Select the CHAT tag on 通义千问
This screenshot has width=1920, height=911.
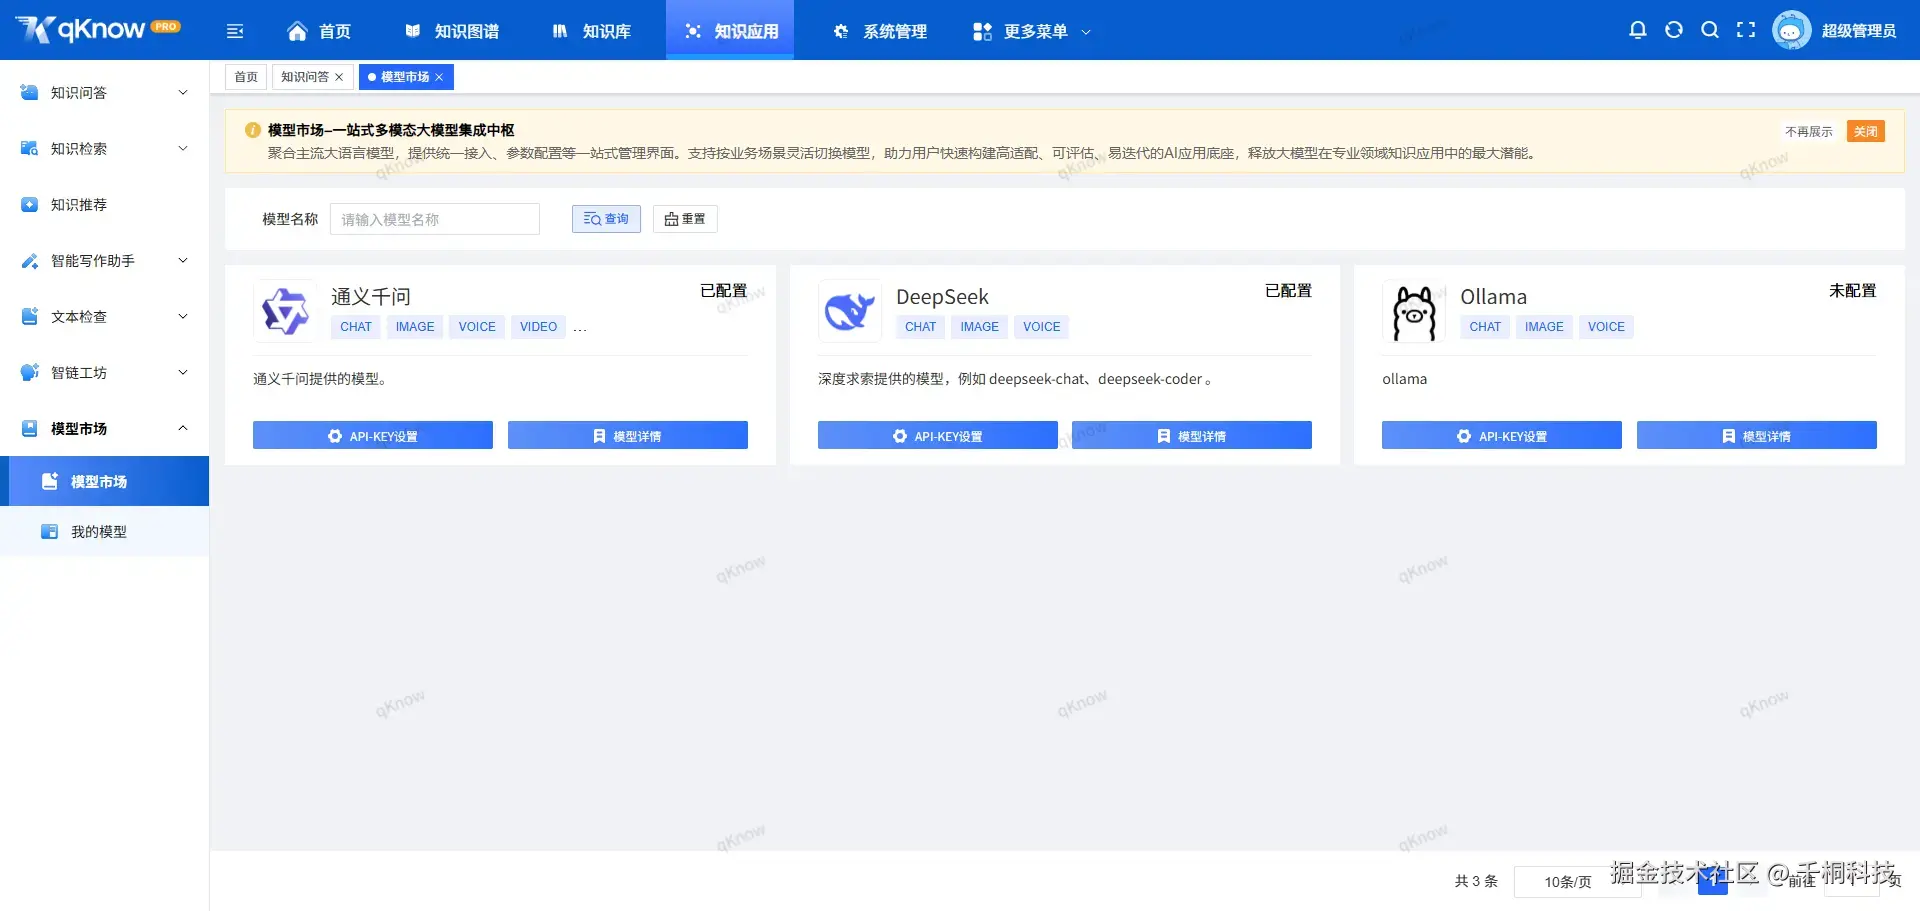pos(355,326)
